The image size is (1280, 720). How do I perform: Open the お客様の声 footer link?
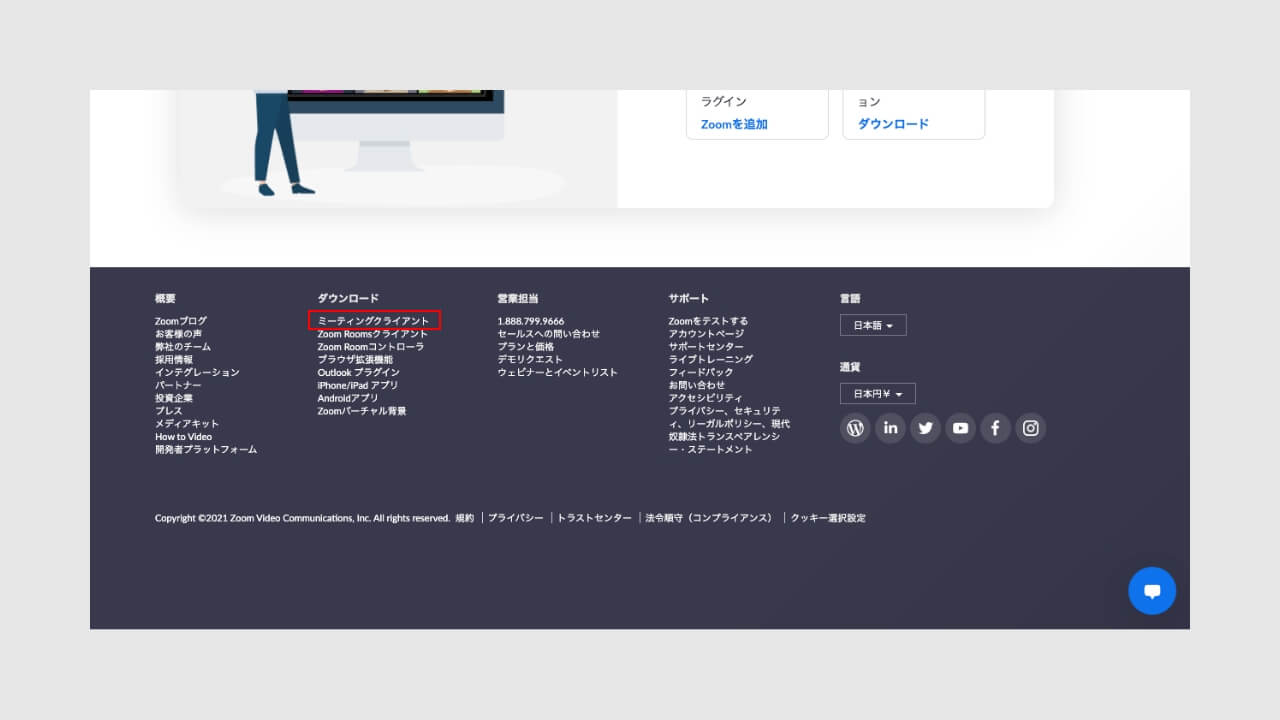pyautogui.click(x=178, y=334)
